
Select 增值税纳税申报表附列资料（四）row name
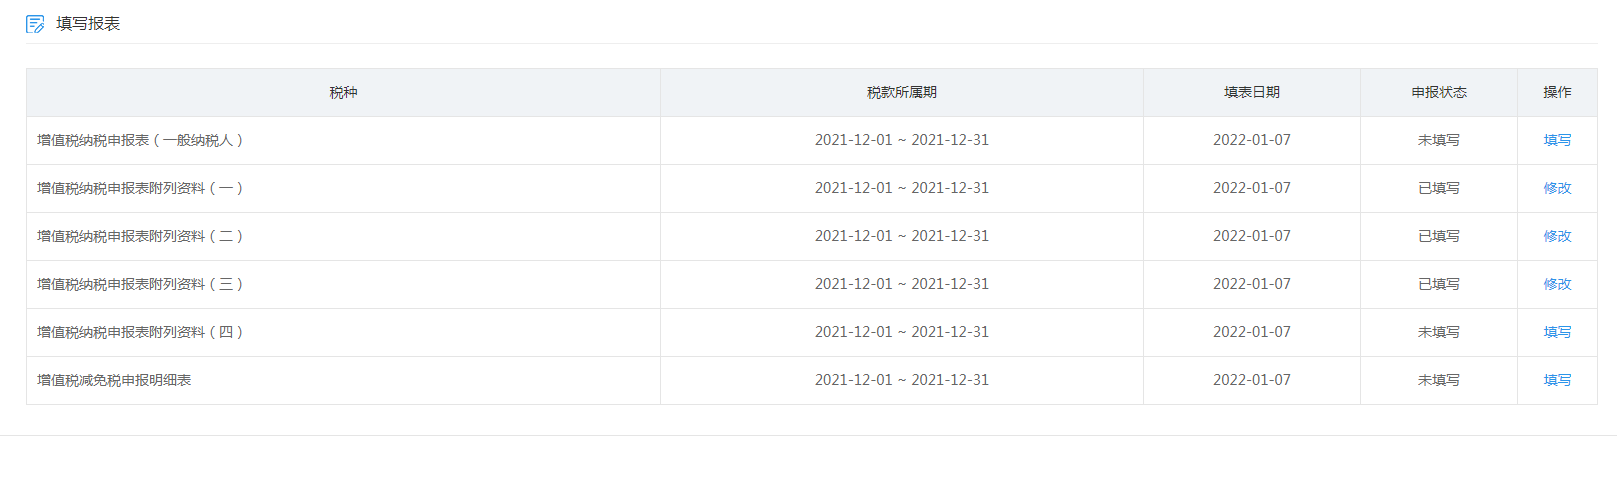(141, 332)
